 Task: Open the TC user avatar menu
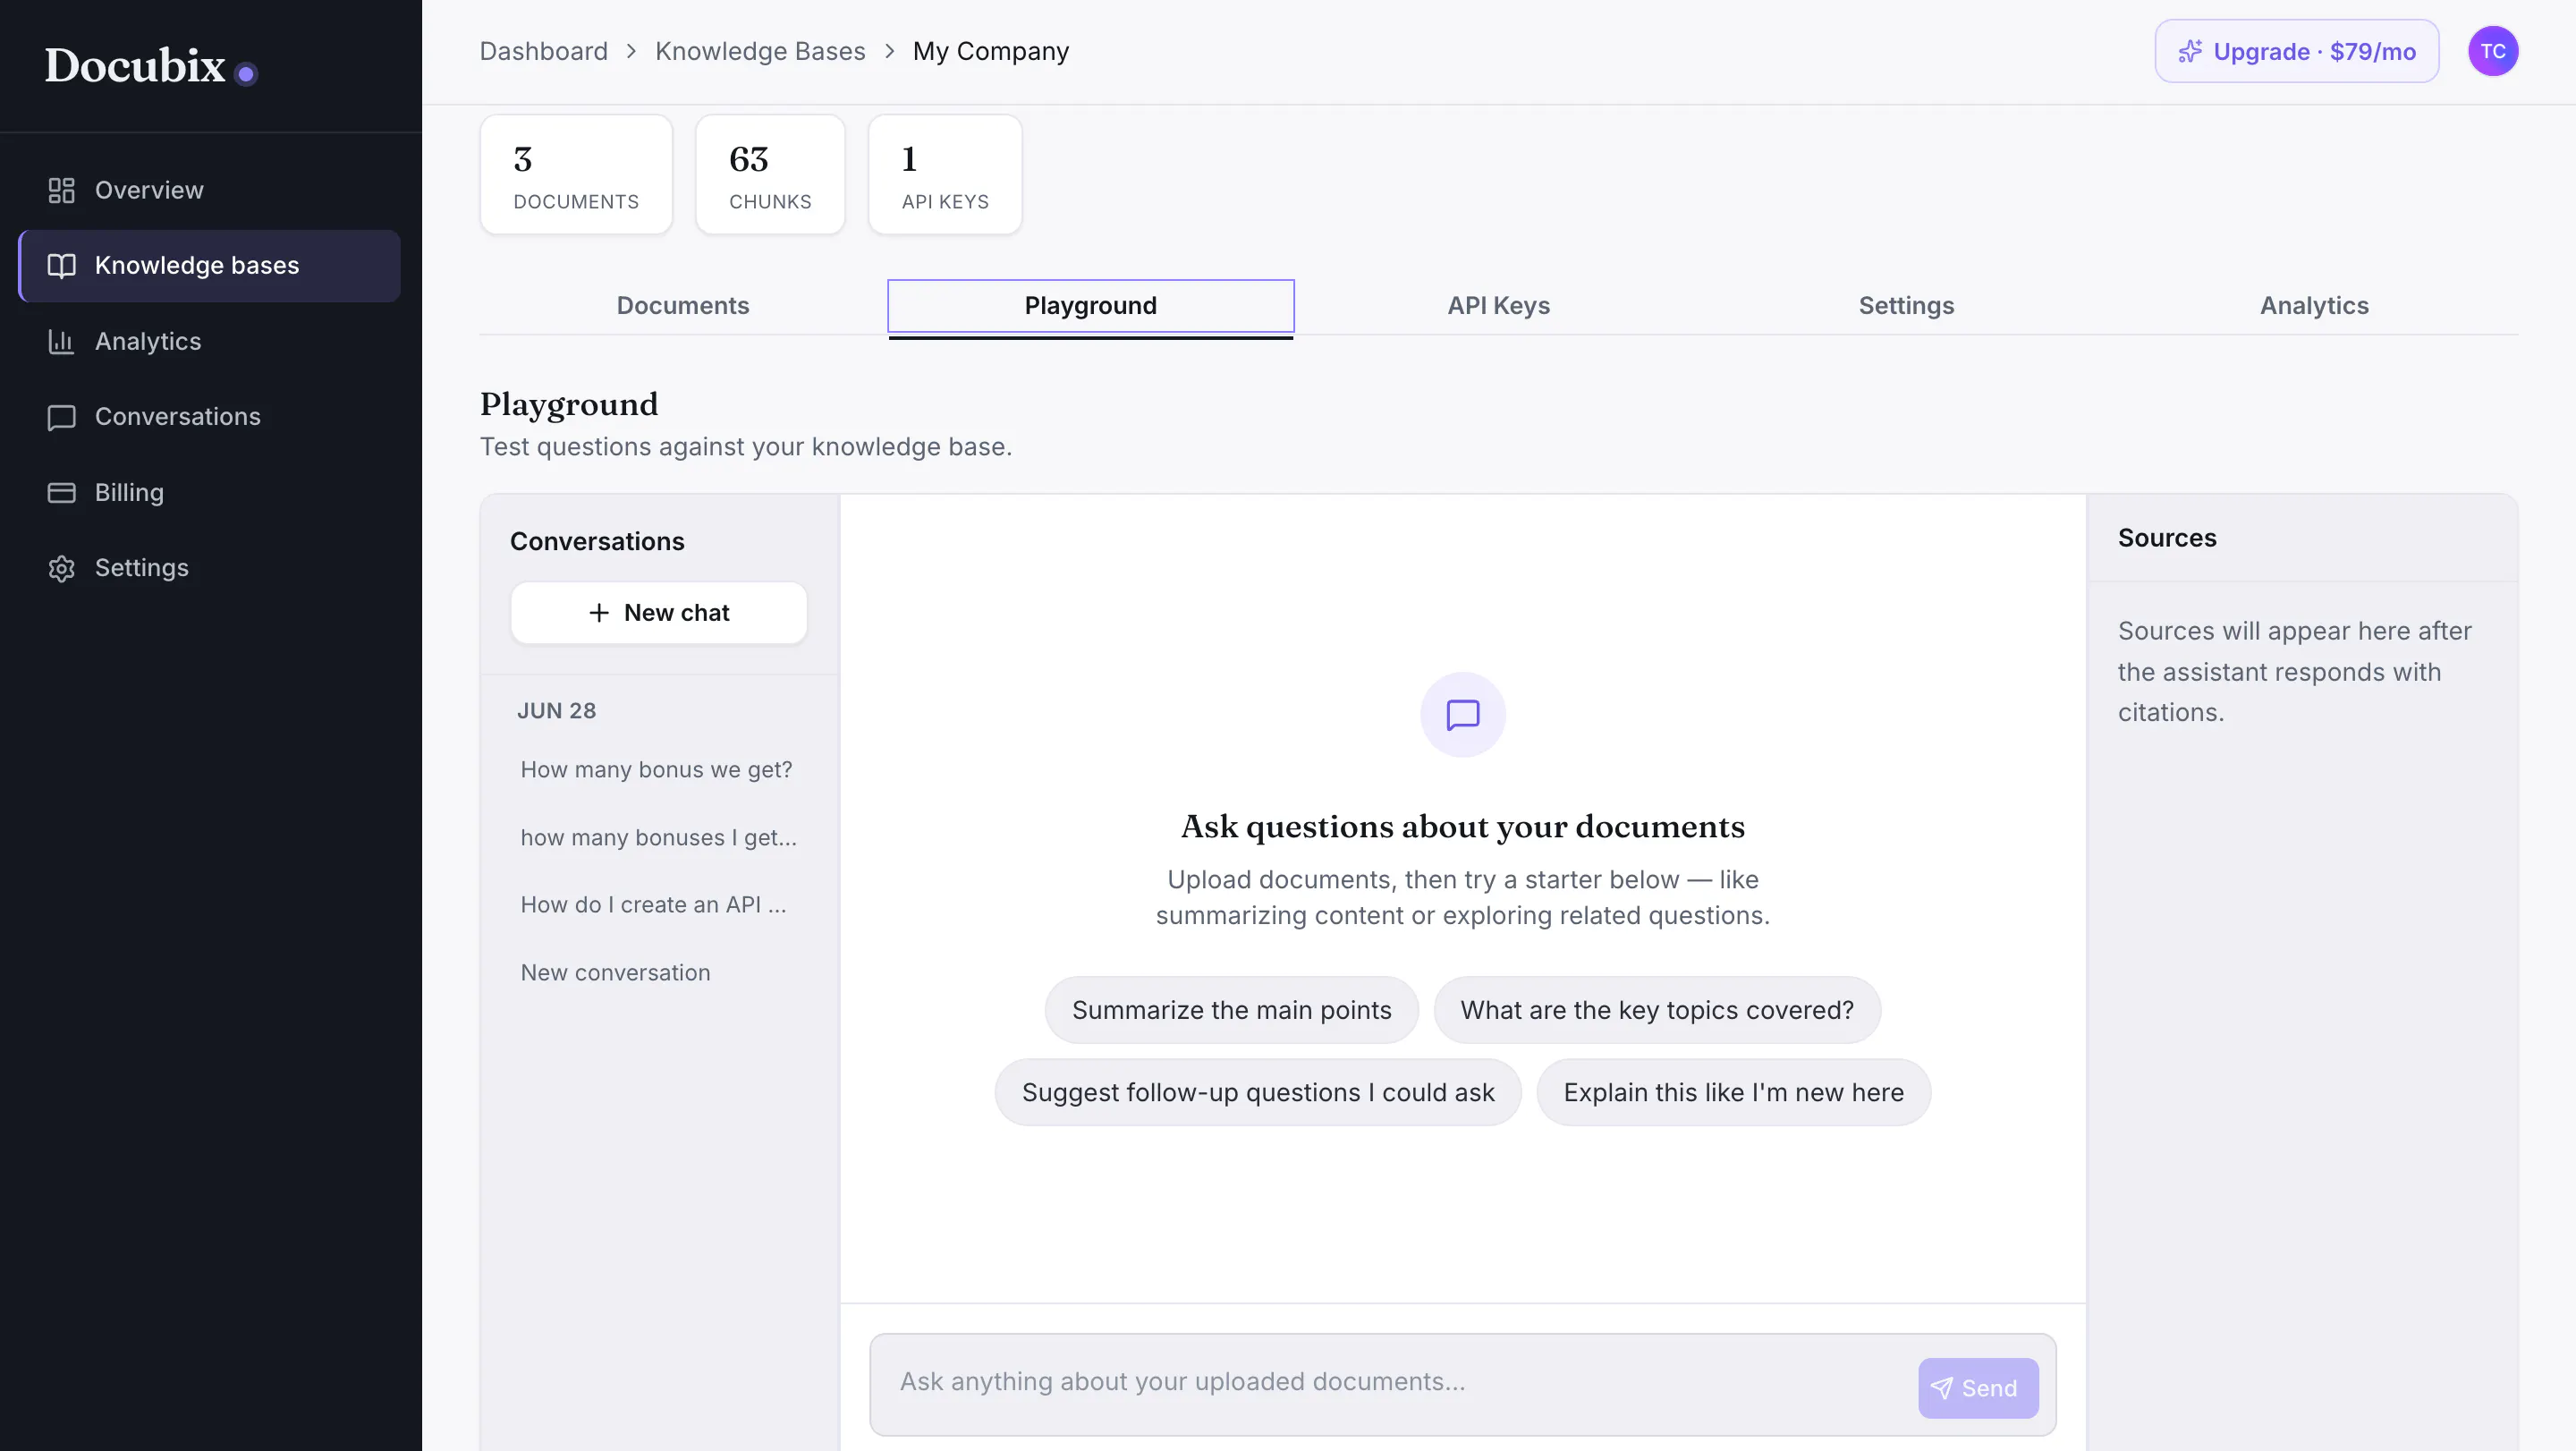[2493, 51]
